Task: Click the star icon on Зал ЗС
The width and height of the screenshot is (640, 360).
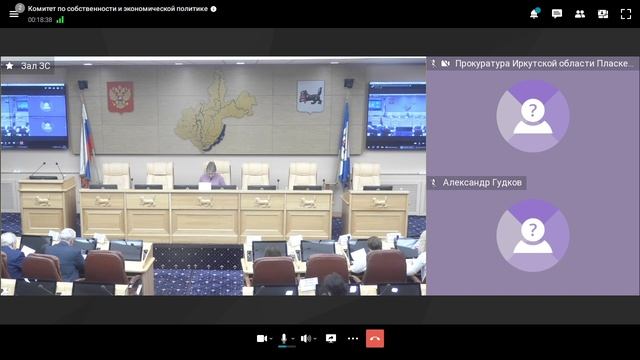Action: [9, 66]
